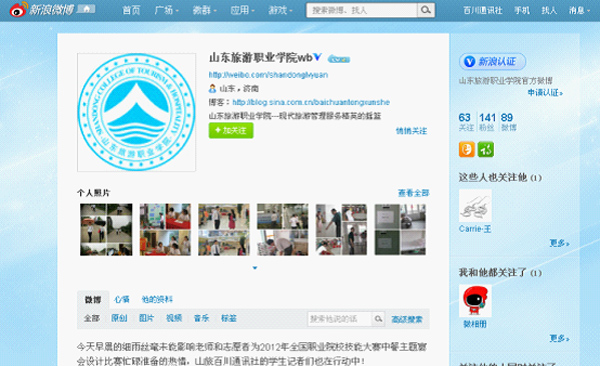The image size is (600, 366).
Task: Click 悄悄关注 link
Action: (411, 131)
